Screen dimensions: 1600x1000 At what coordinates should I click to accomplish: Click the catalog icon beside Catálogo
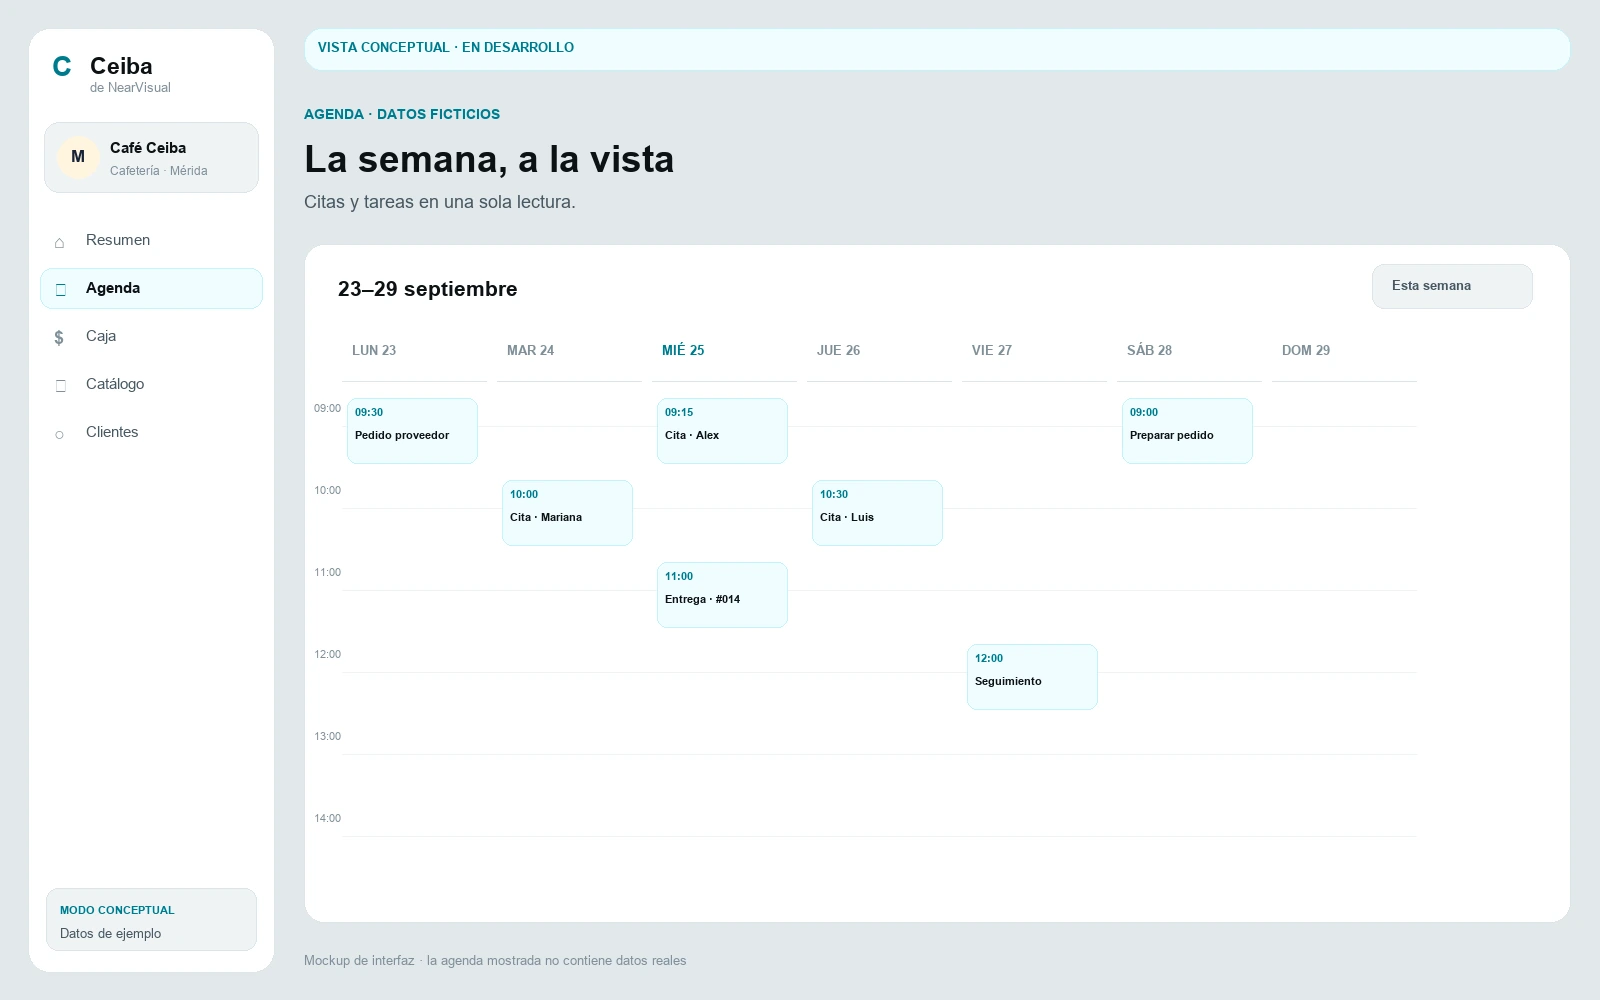[x=60, y=385]
